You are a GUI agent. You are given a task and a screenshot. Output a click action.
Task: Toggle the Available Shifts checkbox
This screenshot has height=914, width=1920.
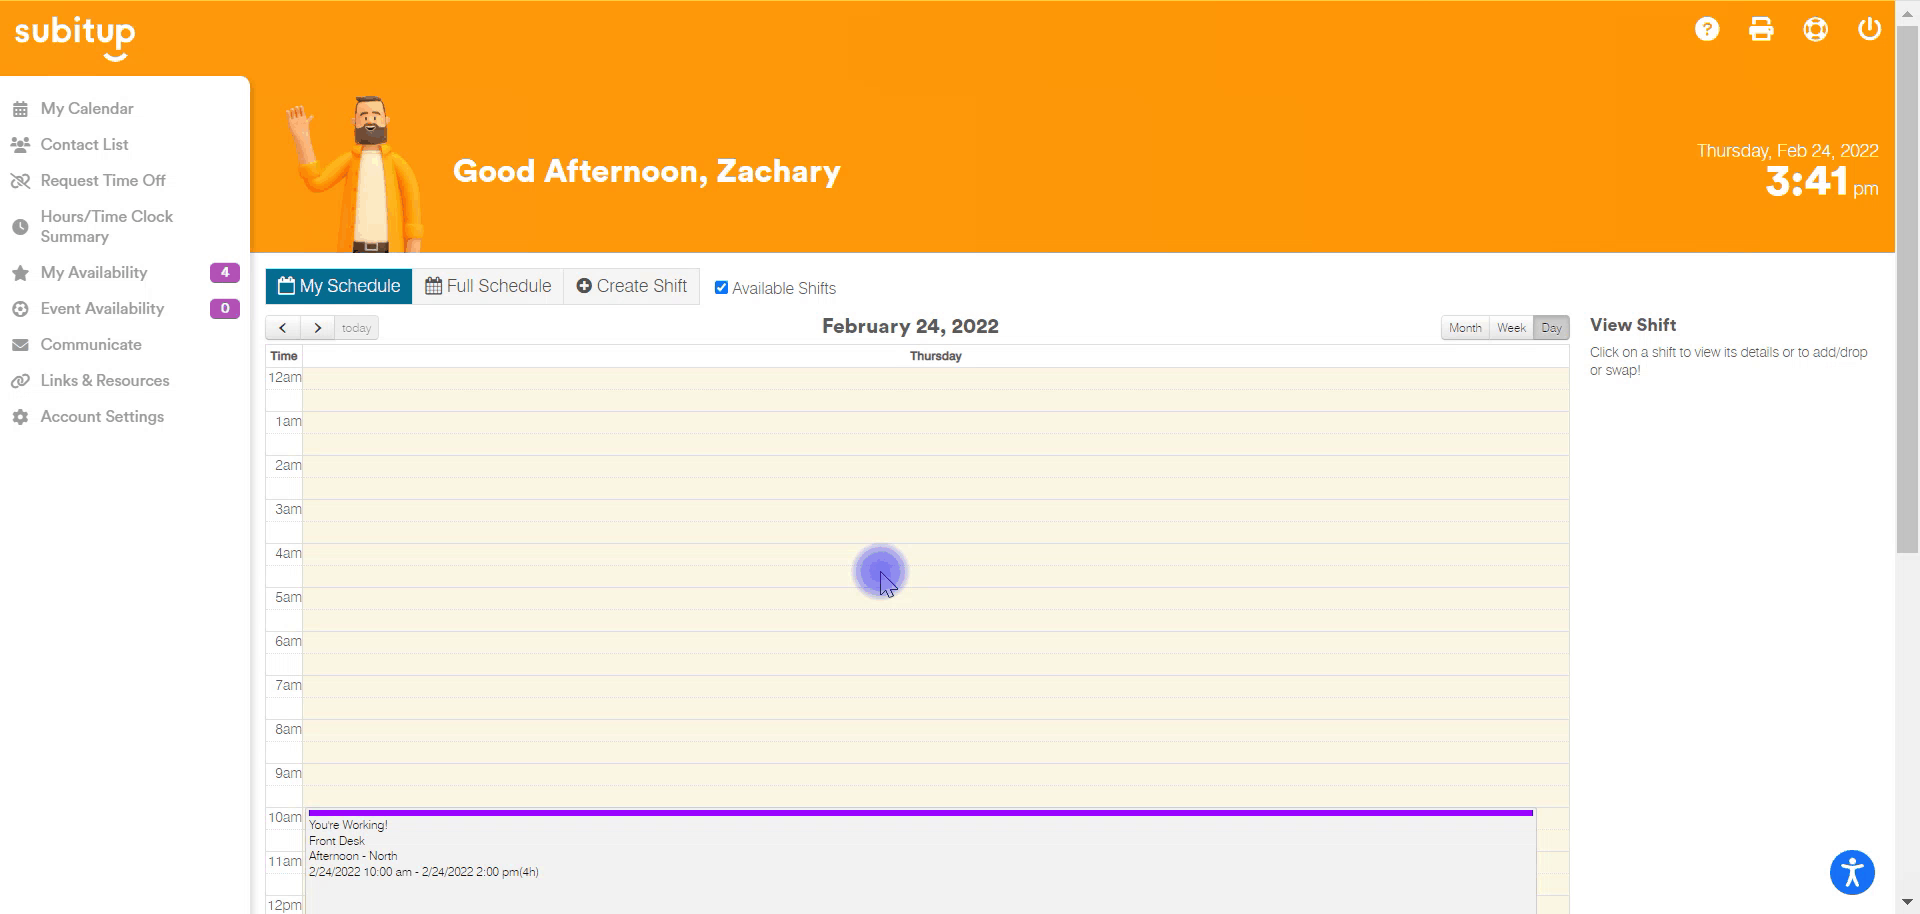721,288
